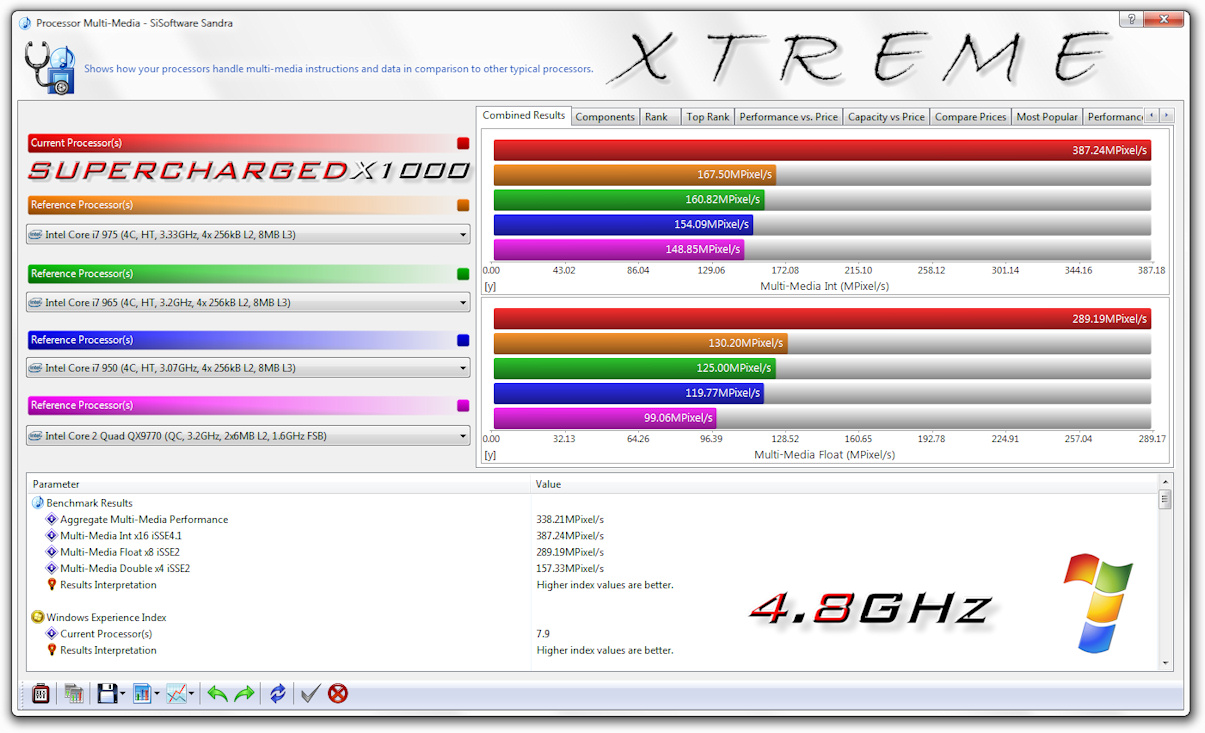Click the results list scrollbar down arrow

[1165, 663]
